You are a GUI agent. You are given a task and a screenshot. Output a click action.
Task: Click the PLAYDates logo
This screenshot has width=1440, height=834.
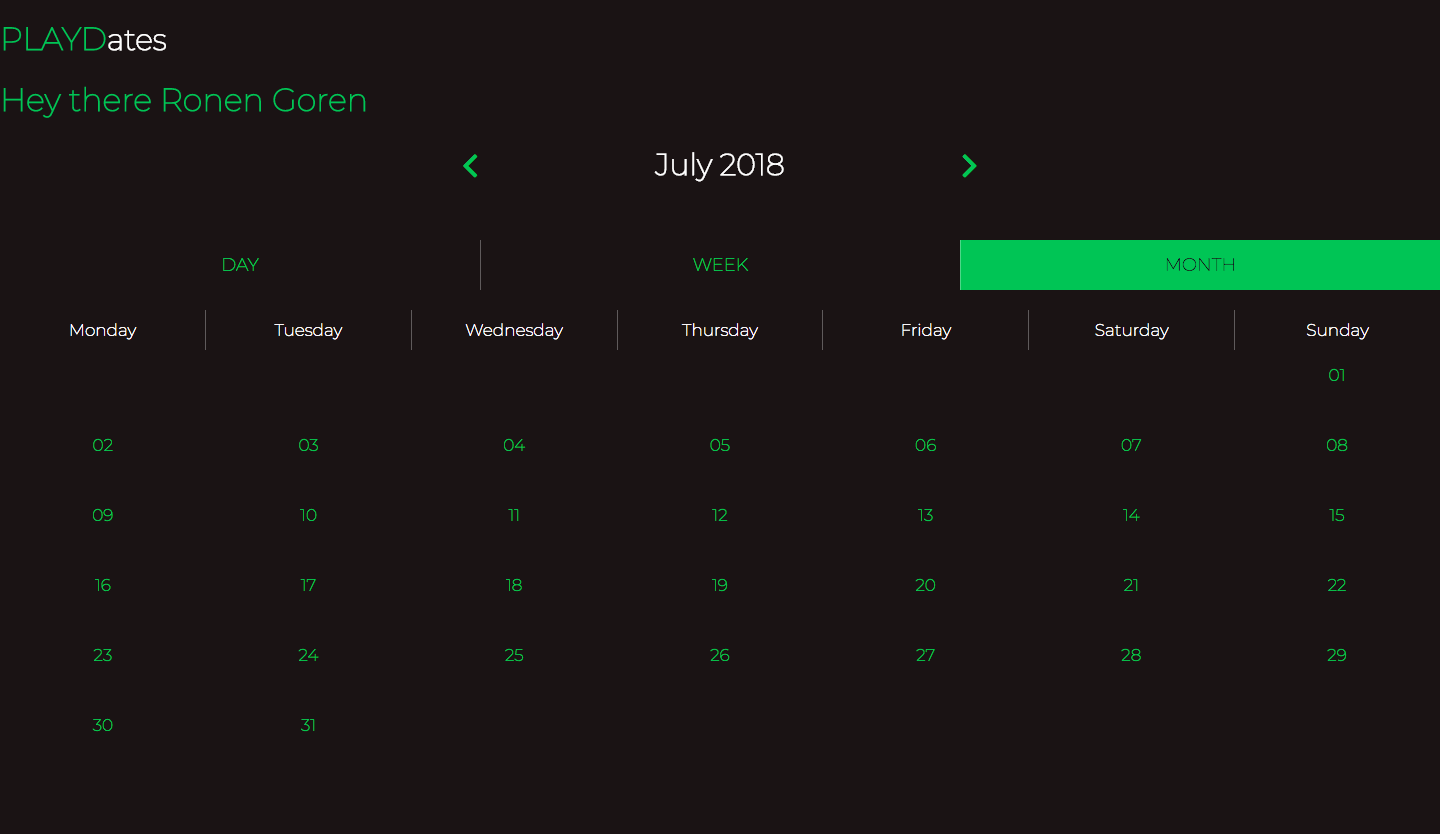point(84,40)
